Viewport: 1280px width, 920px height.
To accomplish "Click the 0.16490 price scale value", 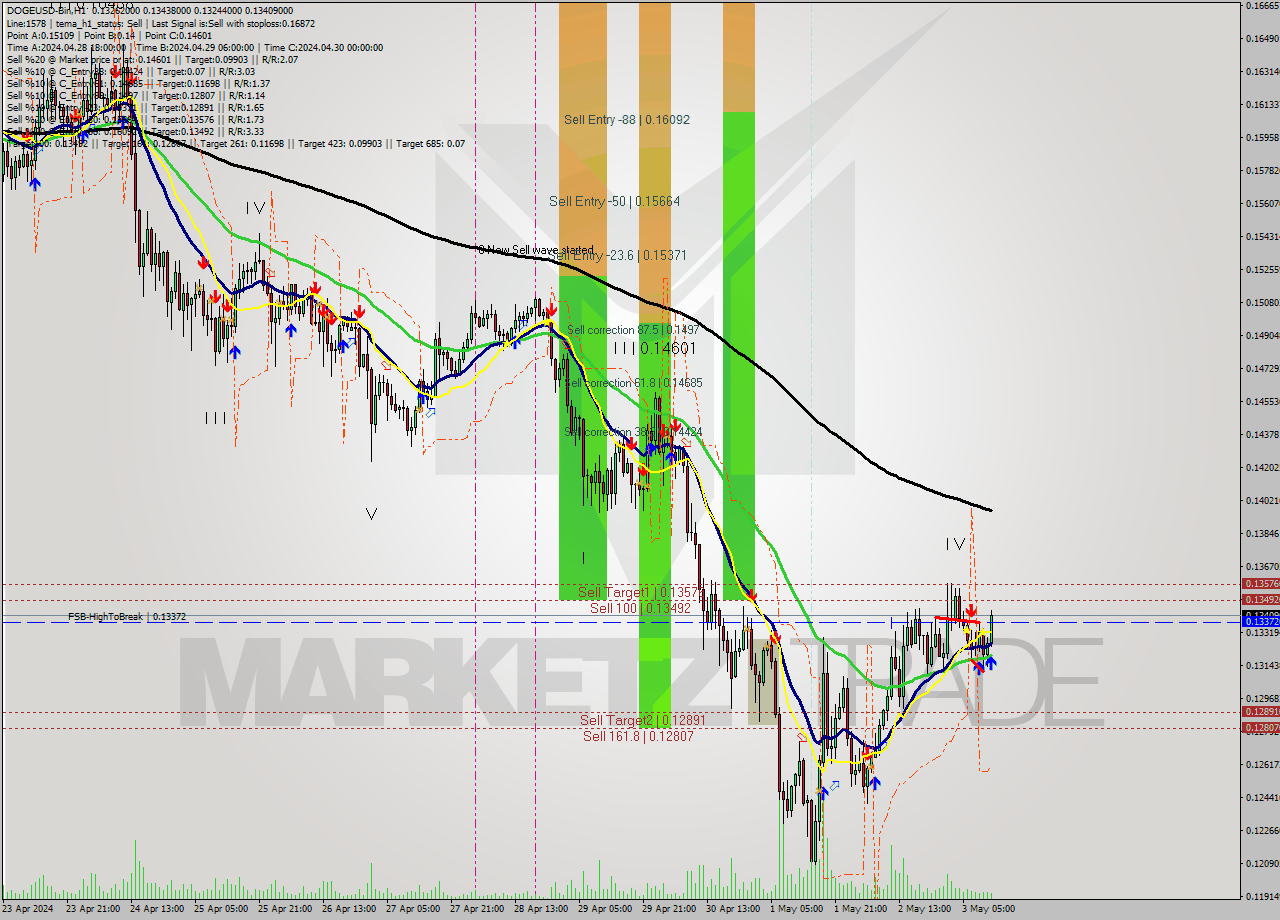I will 1262,39.
